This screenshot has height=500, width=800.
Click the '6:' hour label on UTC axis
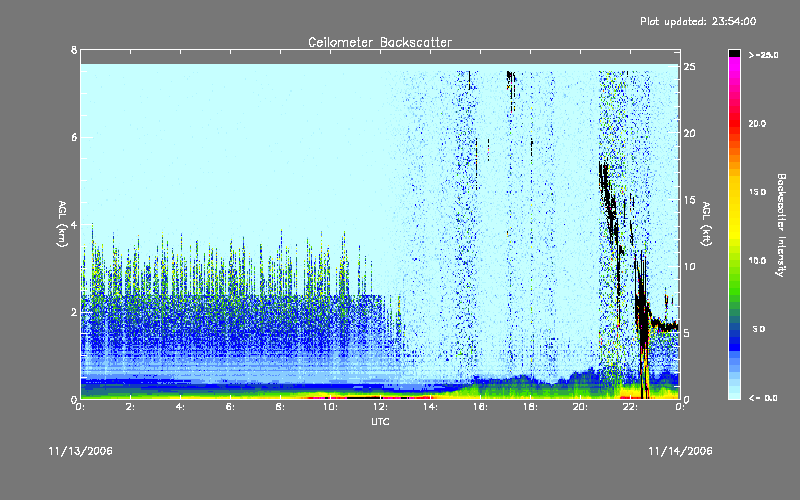[231, 407]
